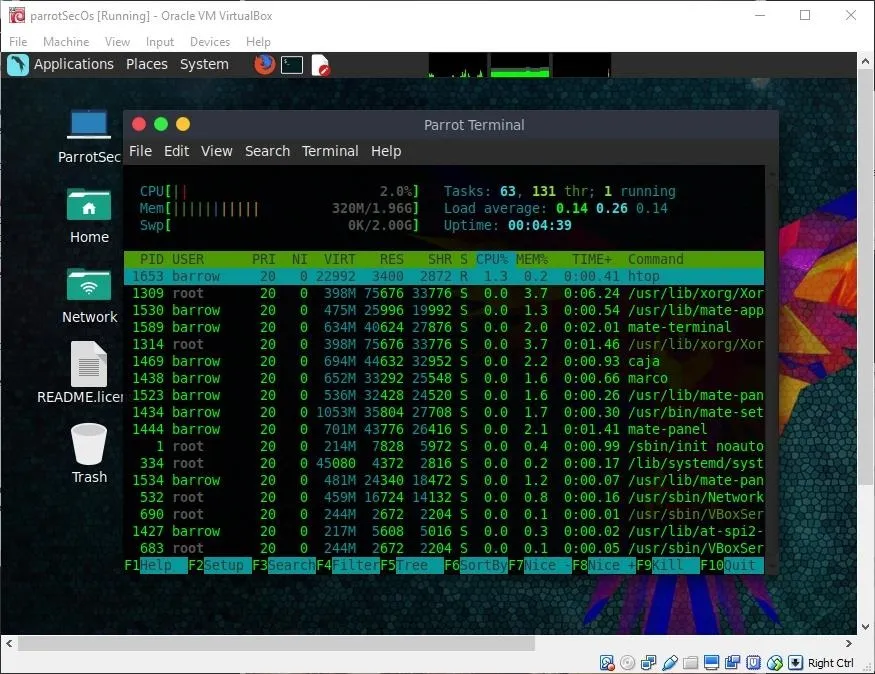Click the VirtualBox keyboard capture arrow icon

point(795,662)
